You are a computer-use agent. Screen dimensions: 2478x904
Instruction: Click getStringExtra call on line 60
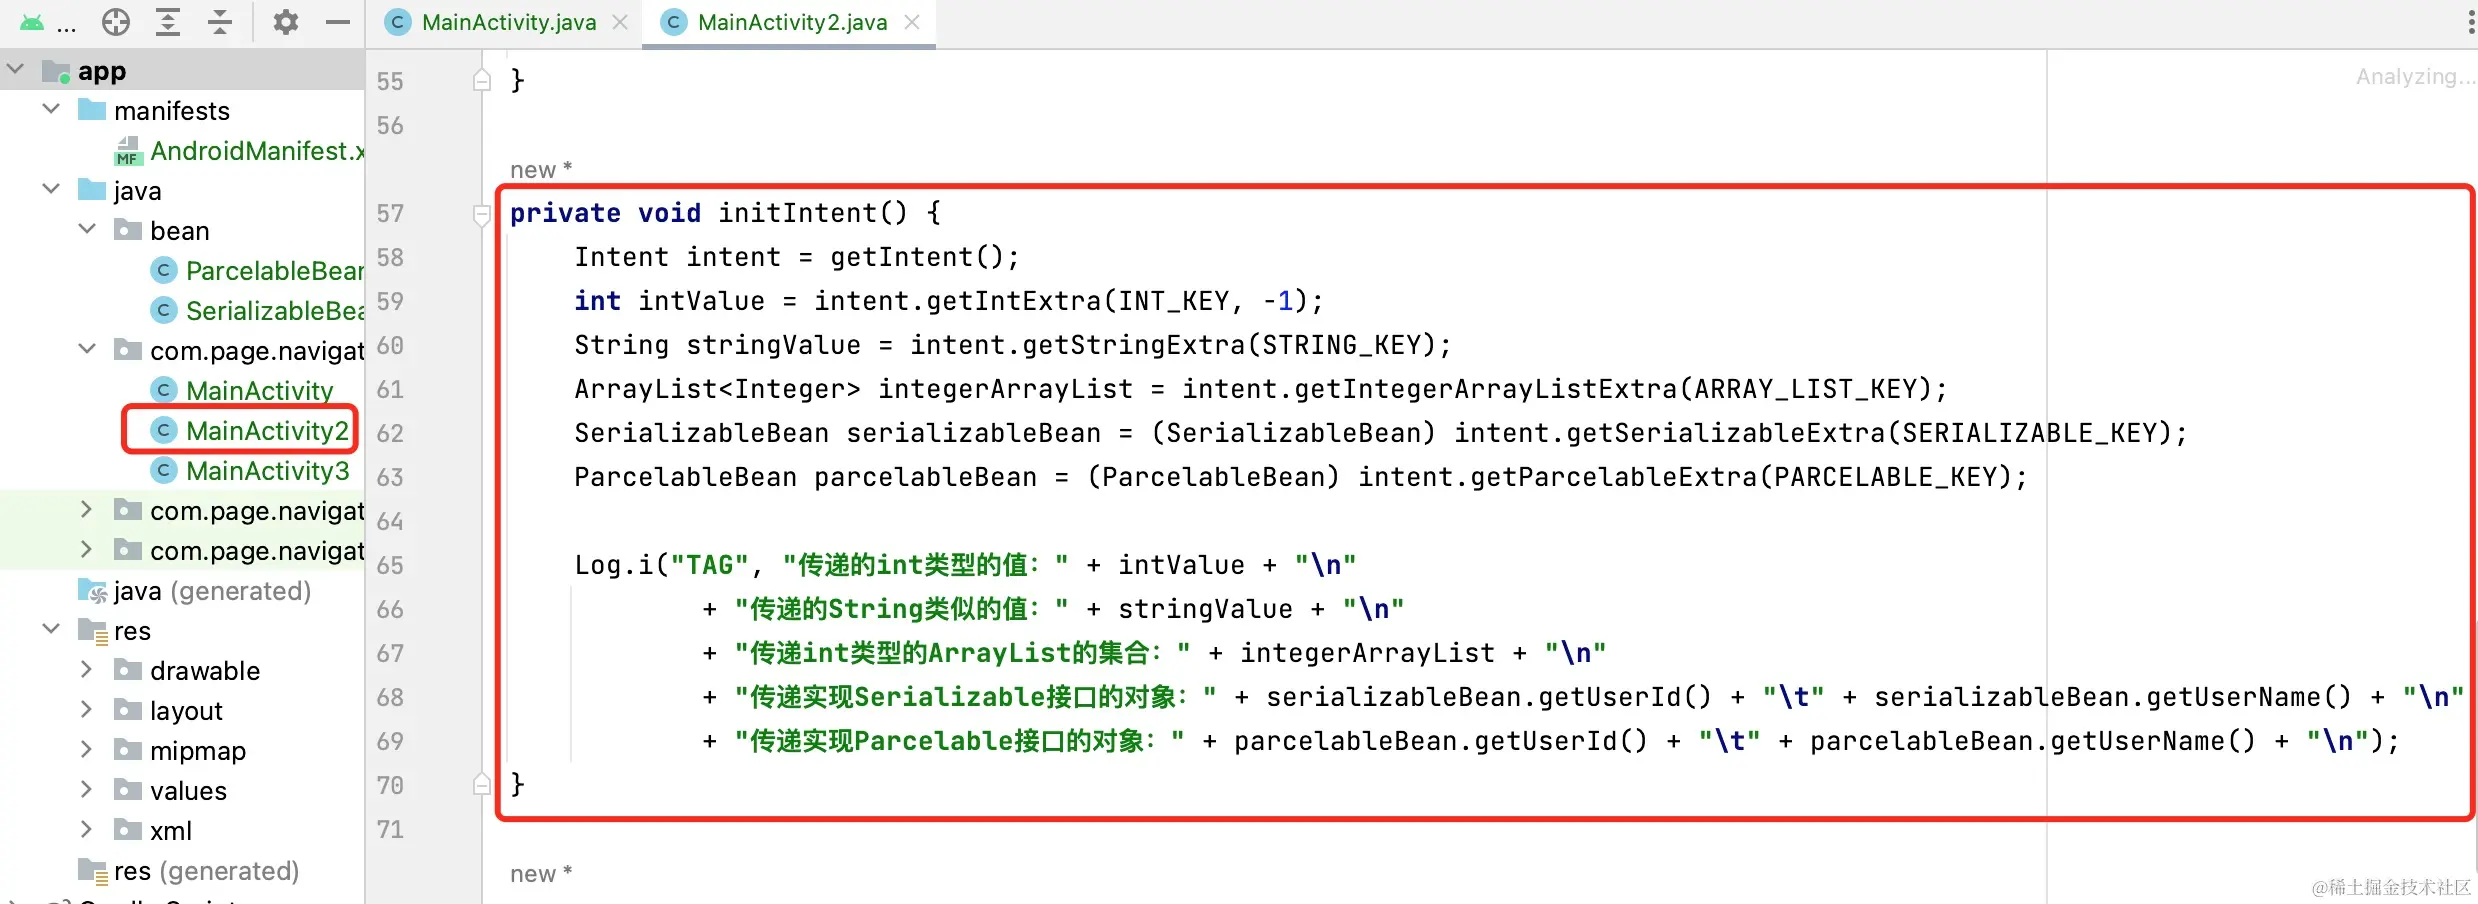pos(1133,345)
